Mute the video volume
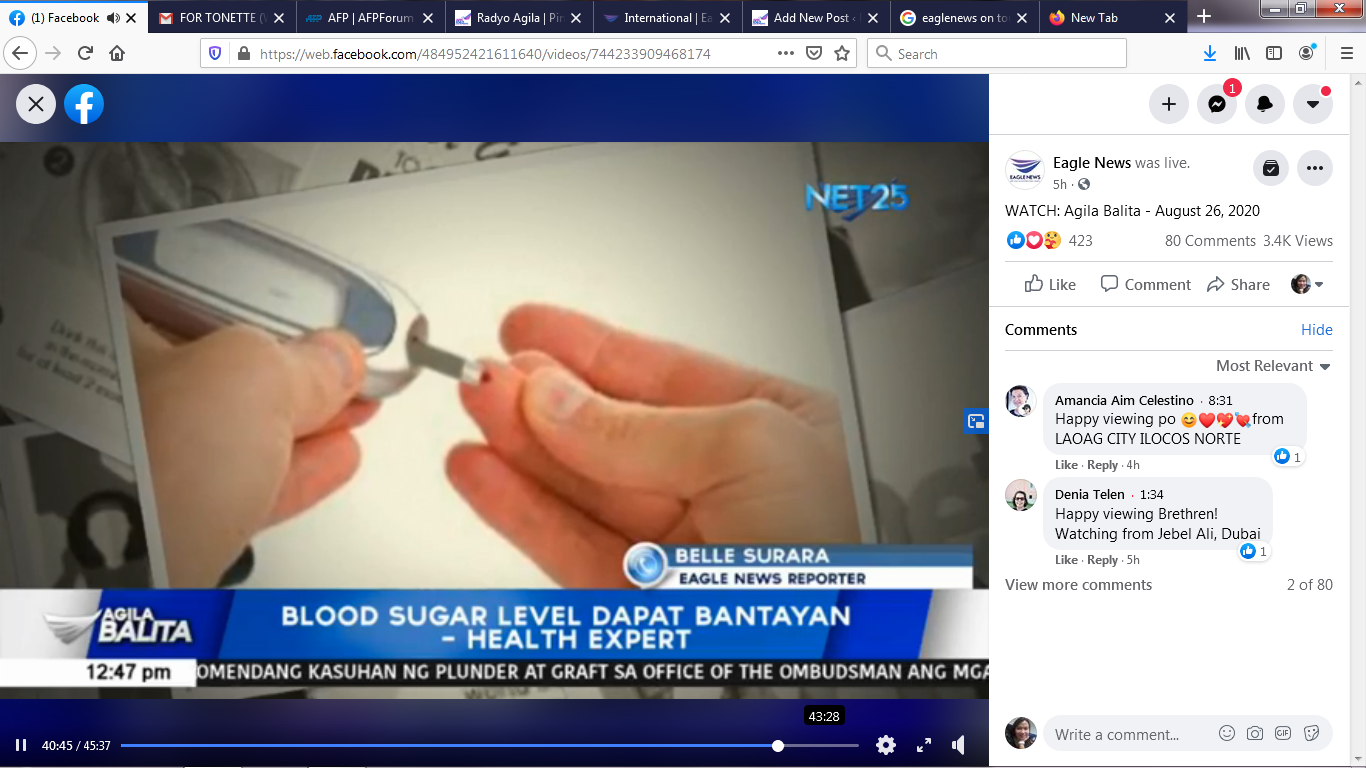 [958, 745]
